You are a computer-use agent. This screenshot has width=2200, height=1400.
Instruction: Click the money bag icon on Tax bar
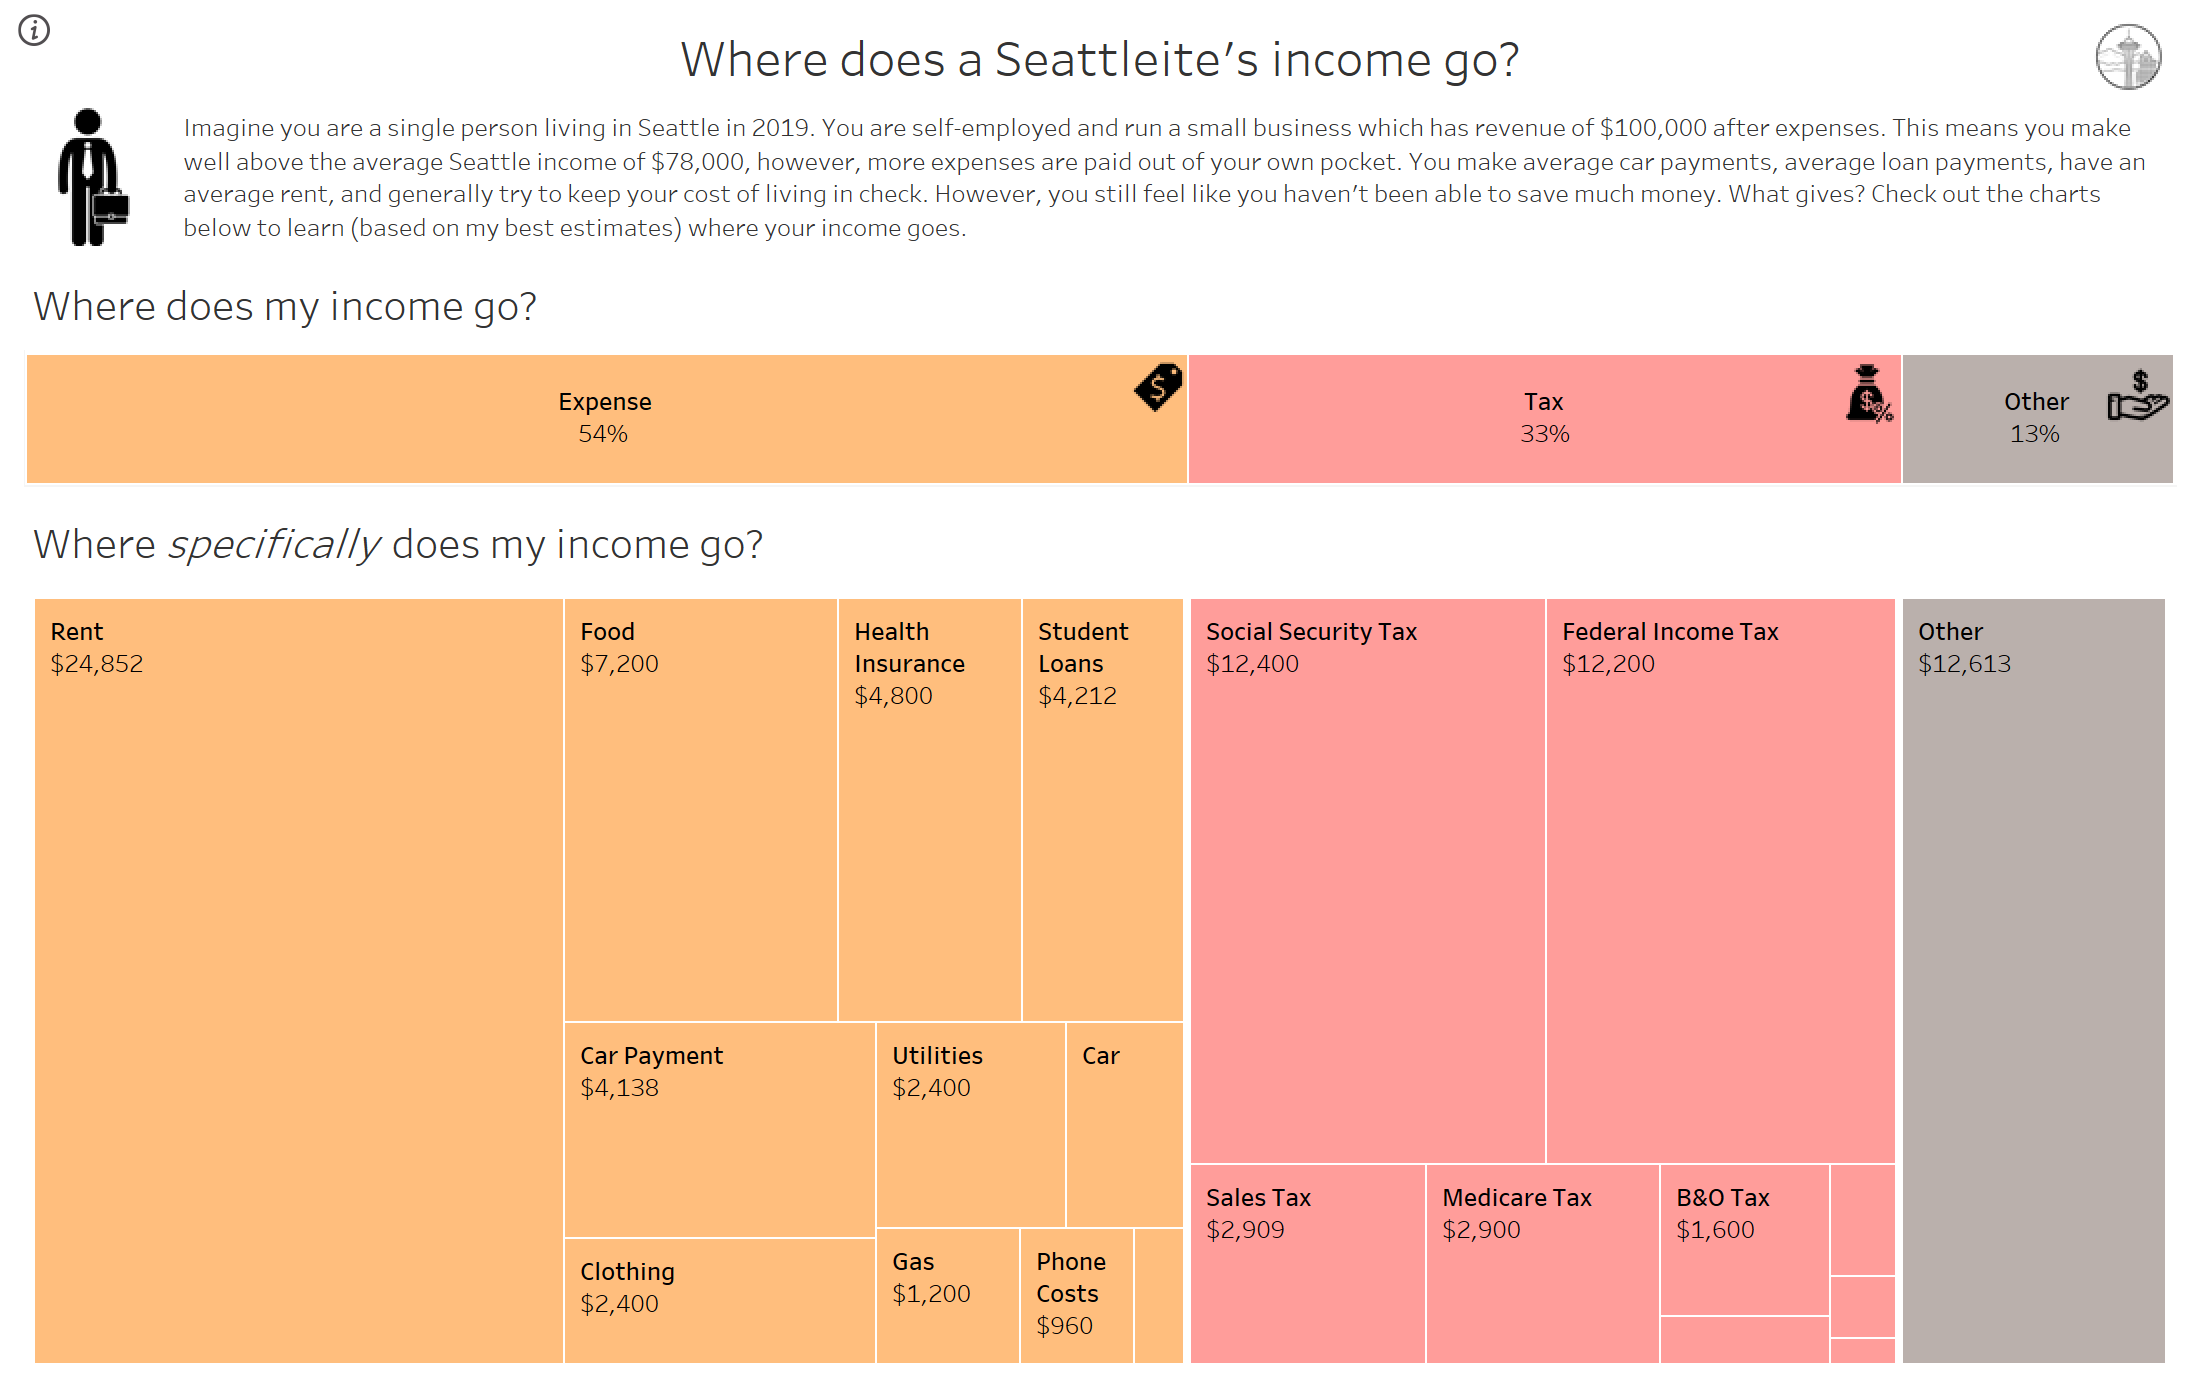[1869, 393]
